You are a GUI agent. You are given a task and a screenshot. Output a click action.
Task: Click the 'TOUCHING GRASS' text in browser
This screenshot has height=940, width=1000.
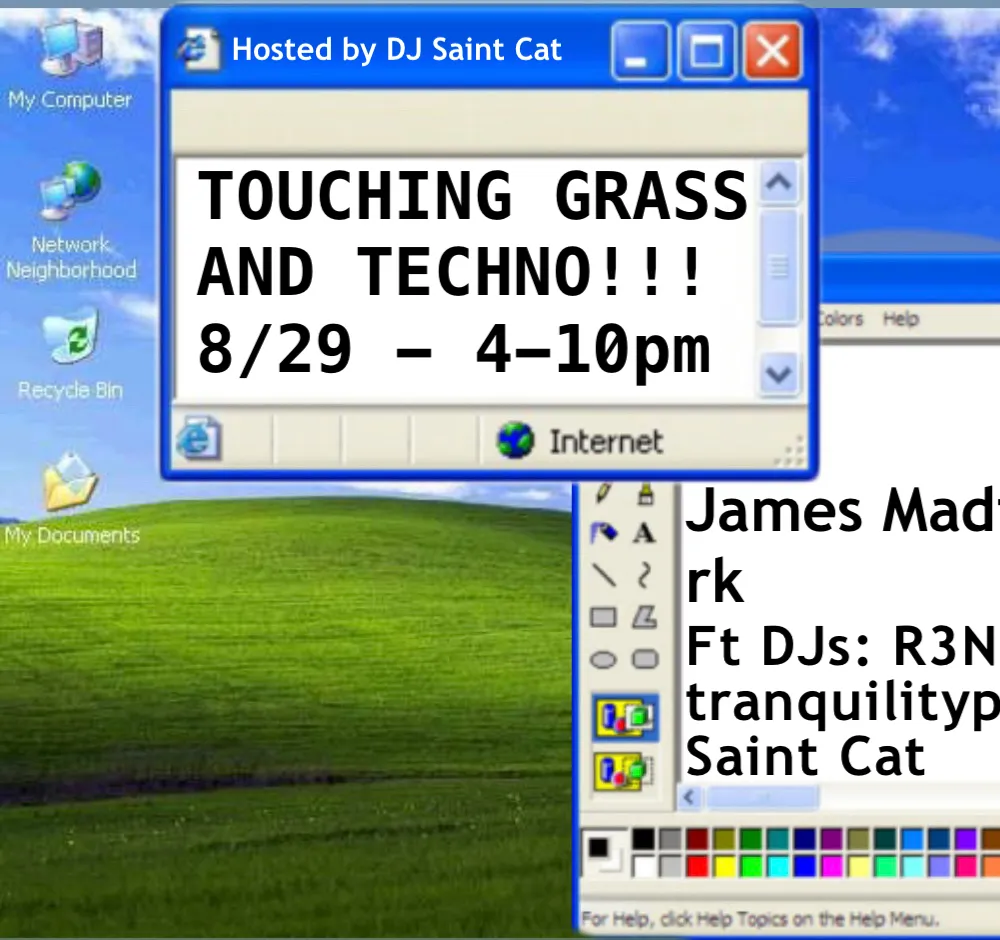tap(472, 195)
